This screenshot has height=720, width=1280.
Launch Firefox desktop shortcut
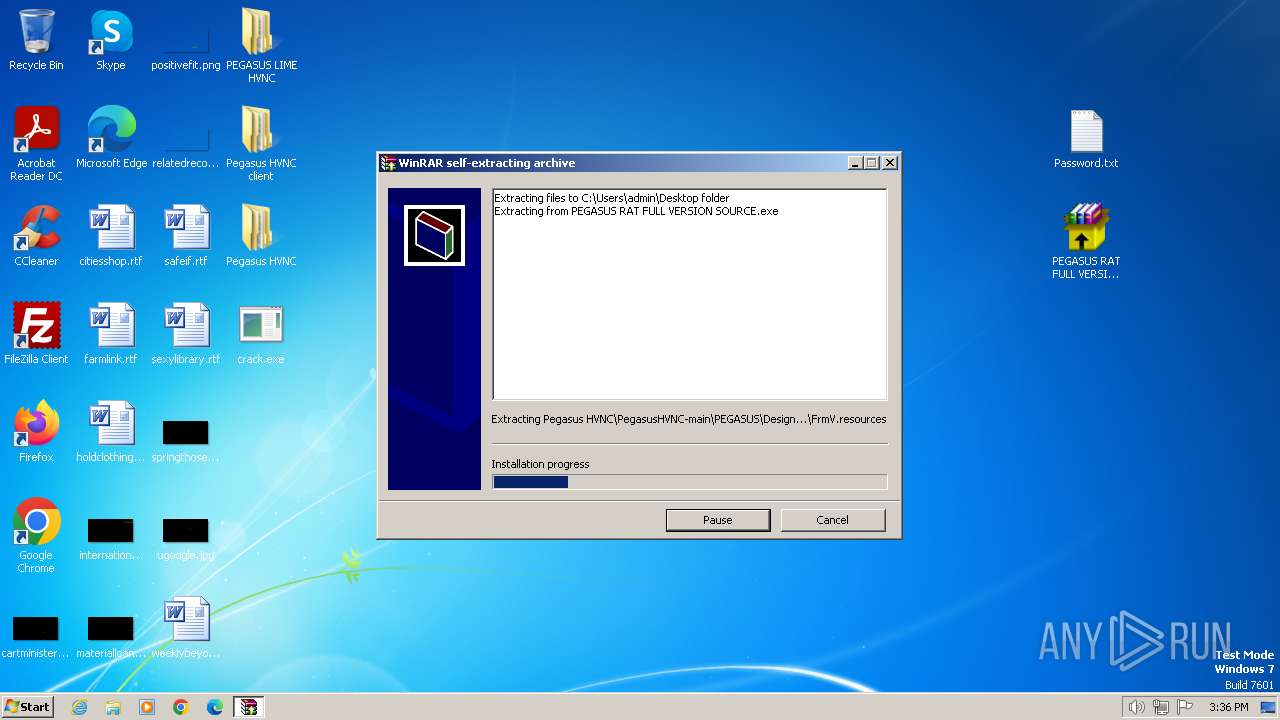click(36, 432)
